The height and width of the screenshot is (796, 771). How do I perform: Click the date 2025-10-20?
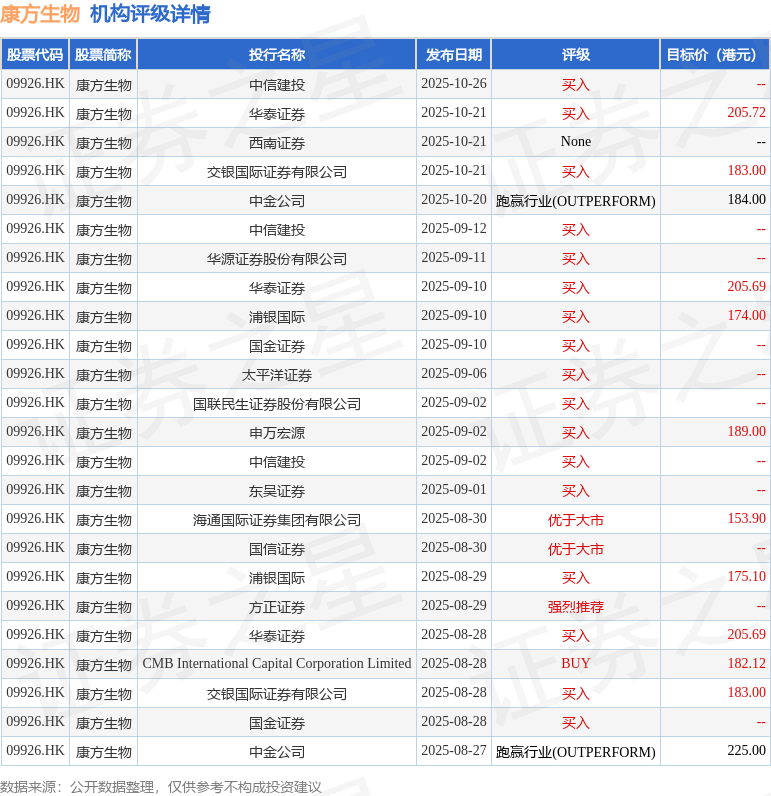click(x=454, y=199)
